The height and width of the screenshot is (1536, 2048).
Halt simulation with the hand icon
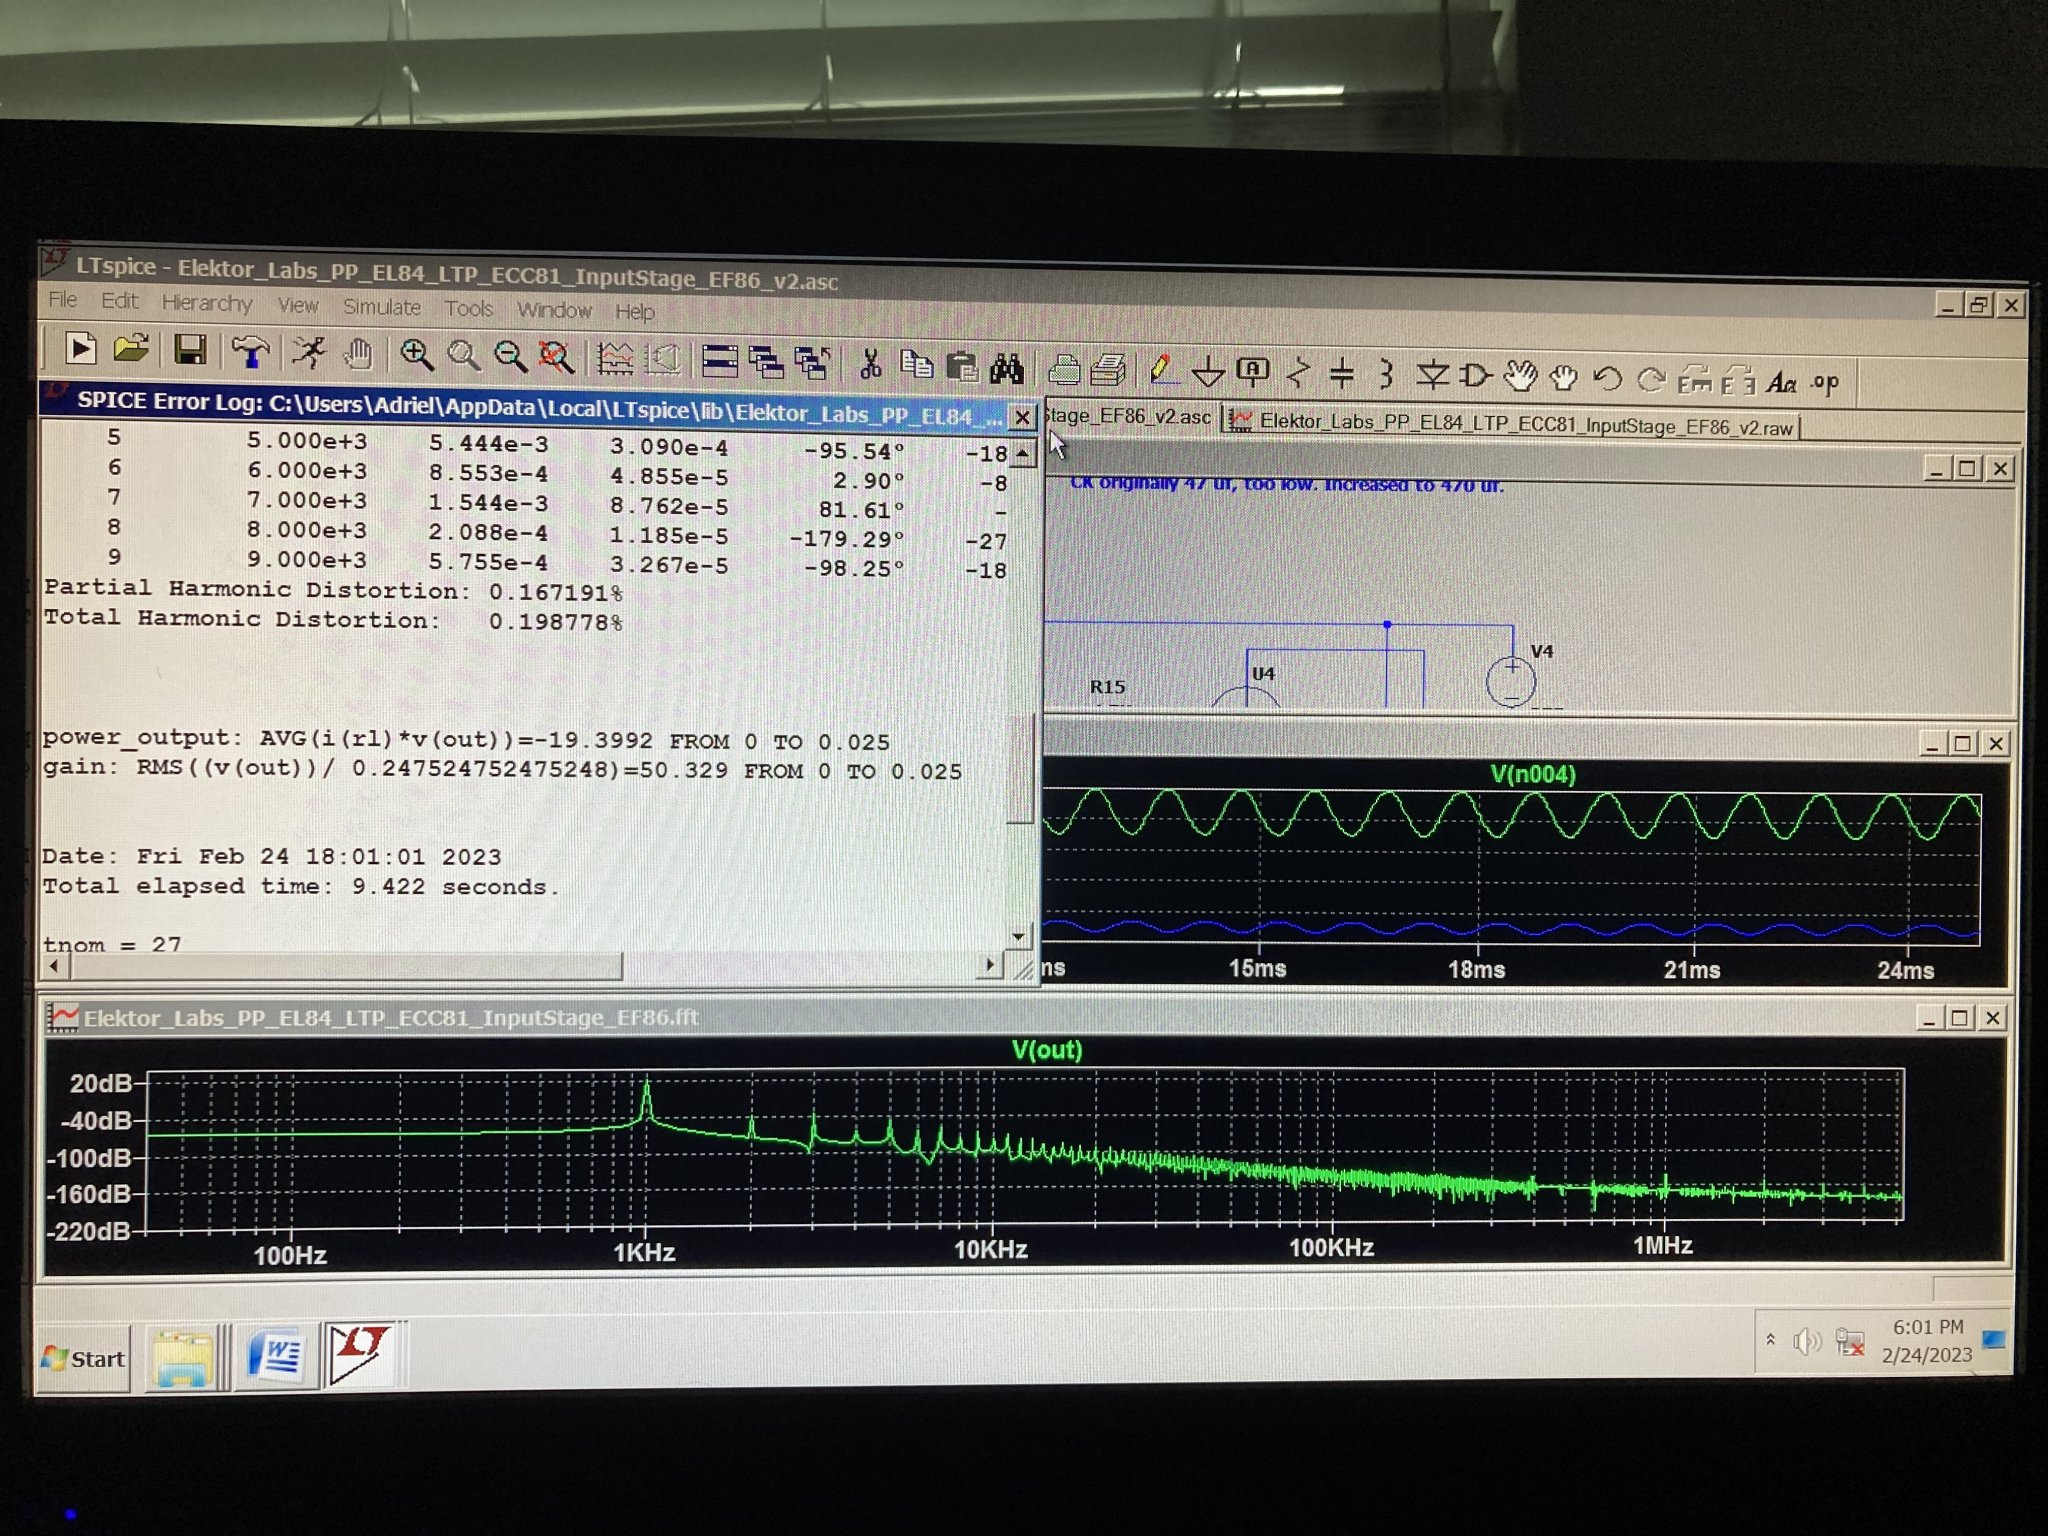coord(358,354)
